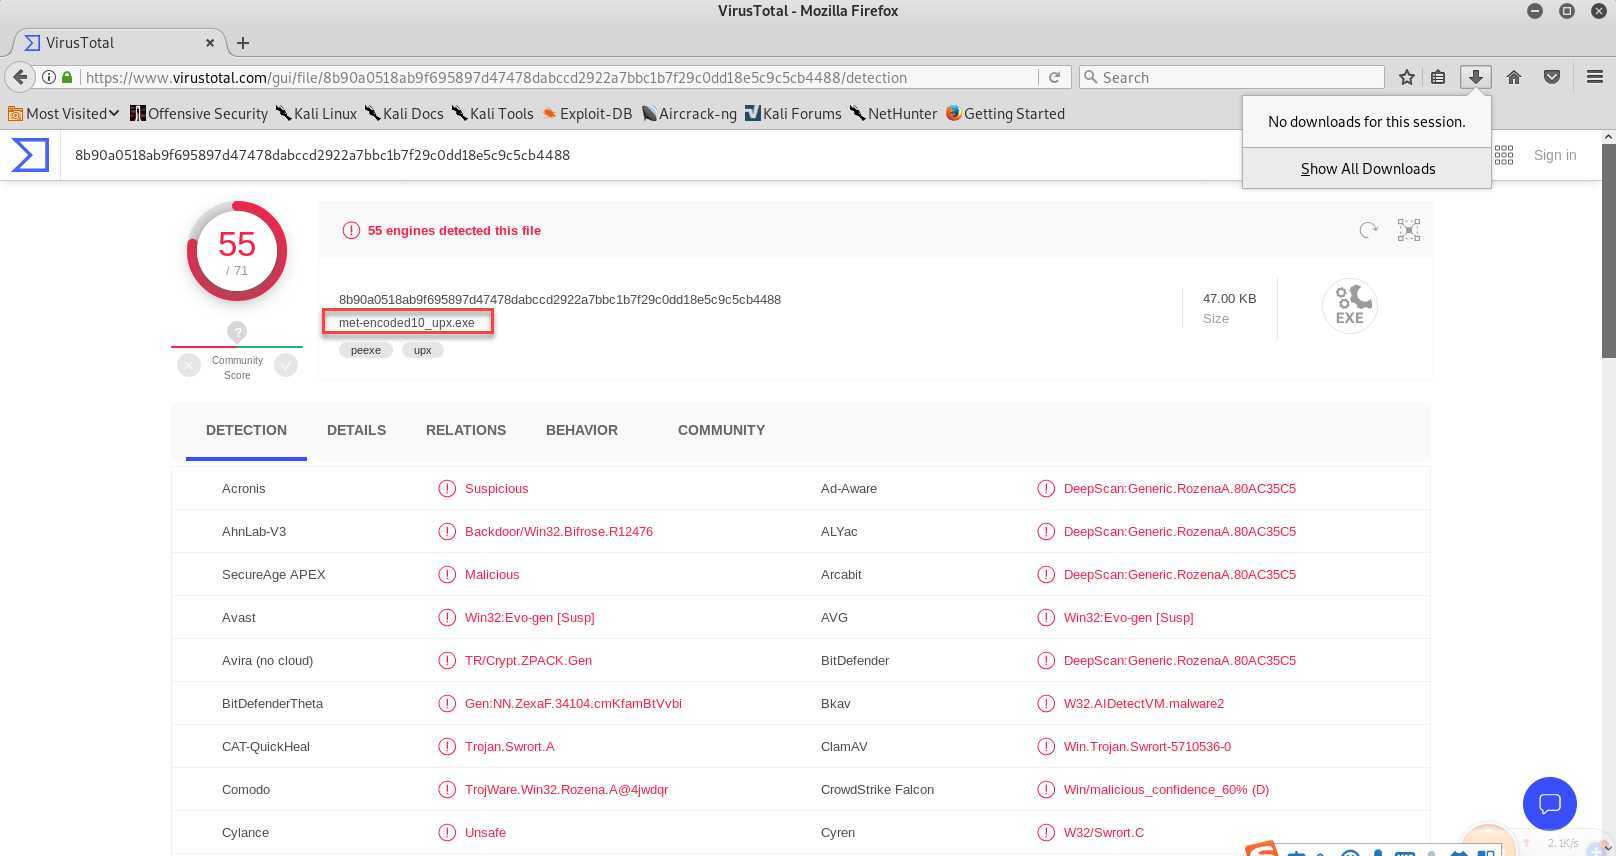Click the page vertical scrollbar
This screenshot has height=856, width=1616.
click(x=1608, y=250)
